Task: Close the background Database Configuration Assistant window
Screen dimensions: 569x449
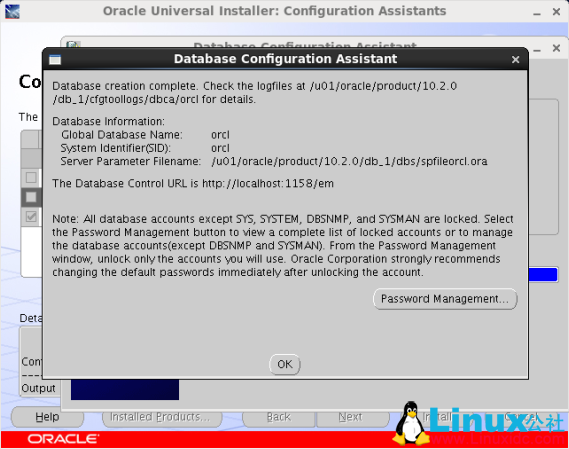Action: (x=556, y=48)
